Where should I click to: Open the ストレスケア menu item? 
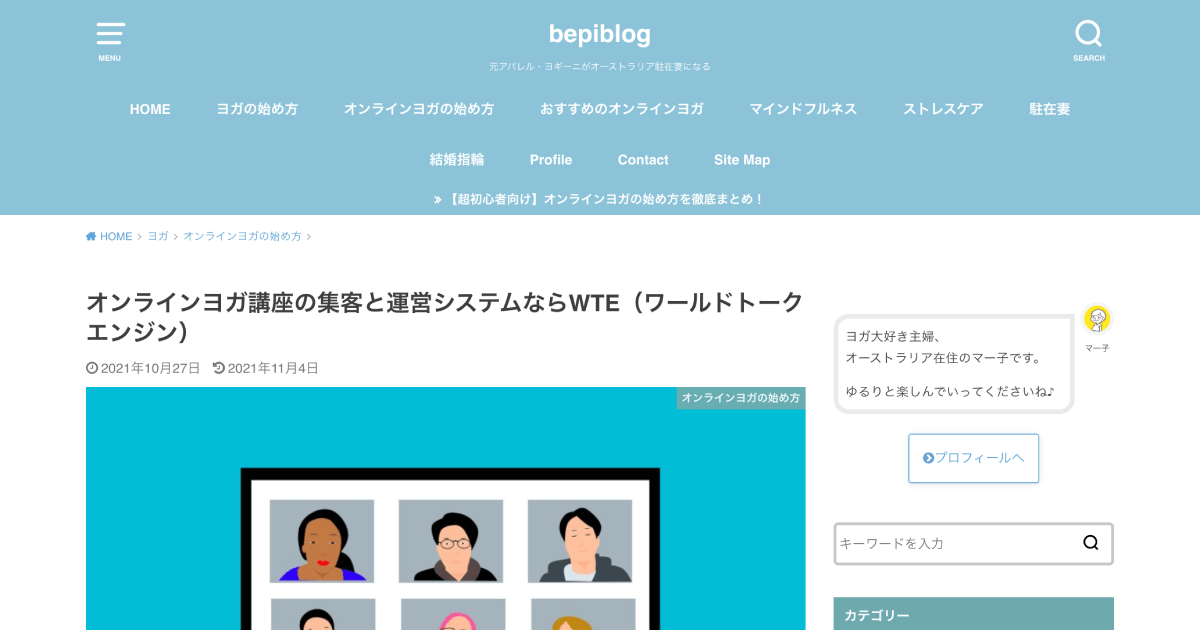[x=943, y=109]
